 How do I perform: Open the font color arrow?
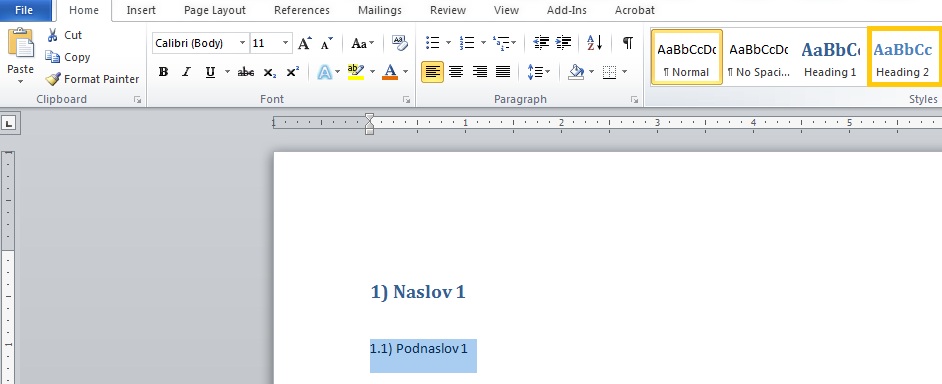[x=406, y=72]
